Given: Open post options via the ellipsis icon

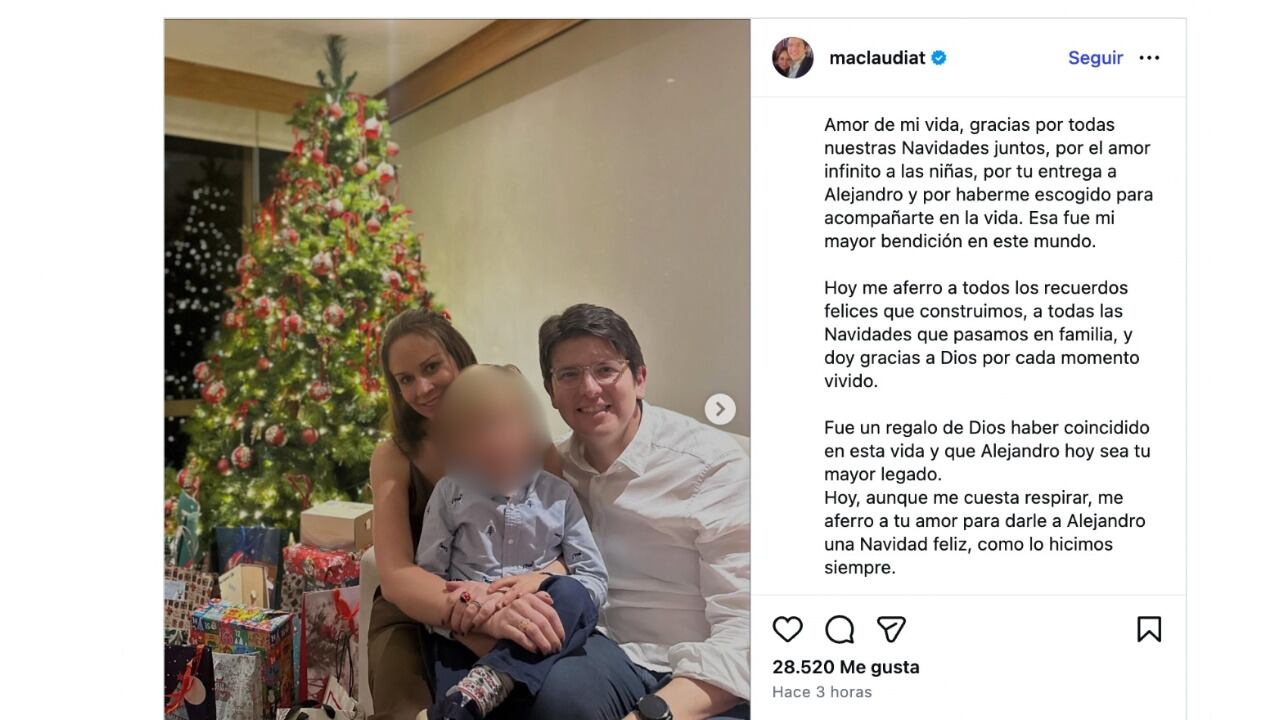Looking at the screenshot, I should [1149, 58].
